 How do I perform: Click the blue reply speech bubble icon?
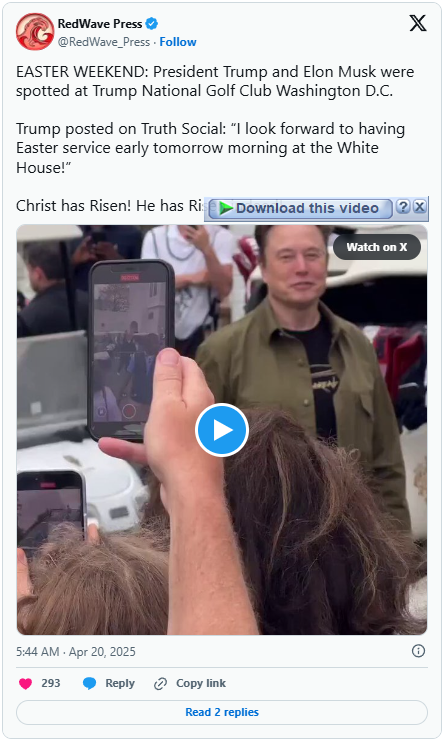pyautogui.click(x=89, y=683)
